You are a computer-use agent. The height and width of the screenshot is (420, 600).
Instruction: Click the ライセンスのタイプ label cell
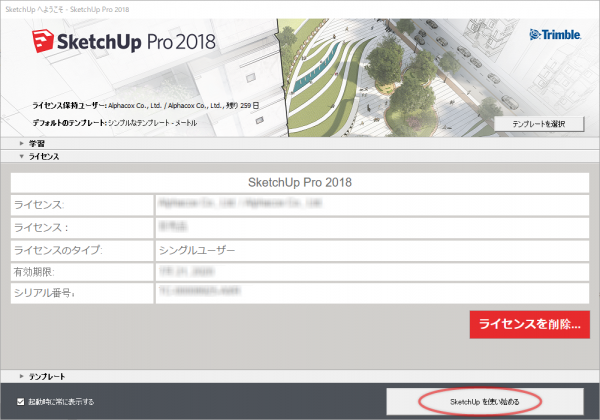82,250
